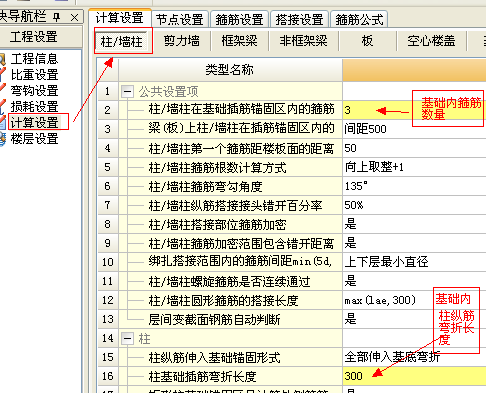Click the 楼层设置 icon
This screenshot has height=393, width=486.
click(3, 139)
